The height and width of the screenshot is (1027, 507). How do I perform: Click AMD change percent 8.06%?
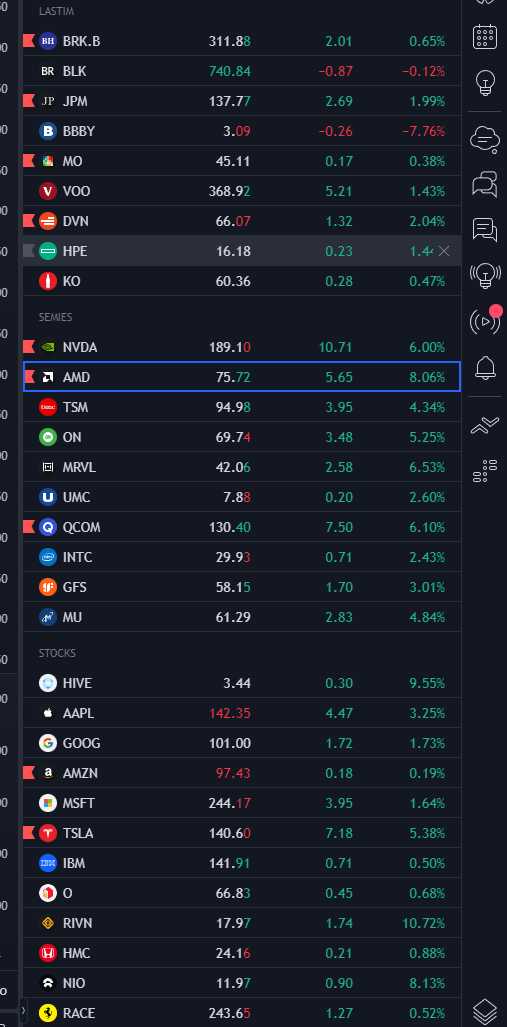tap(427, 377)
